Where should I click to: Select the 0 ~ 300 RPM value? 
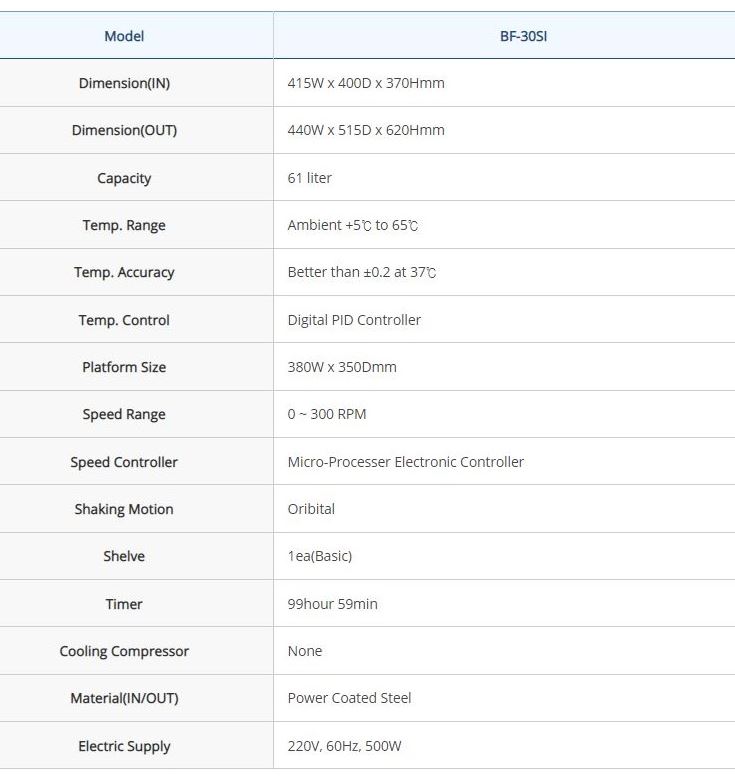tap(327, 414)
